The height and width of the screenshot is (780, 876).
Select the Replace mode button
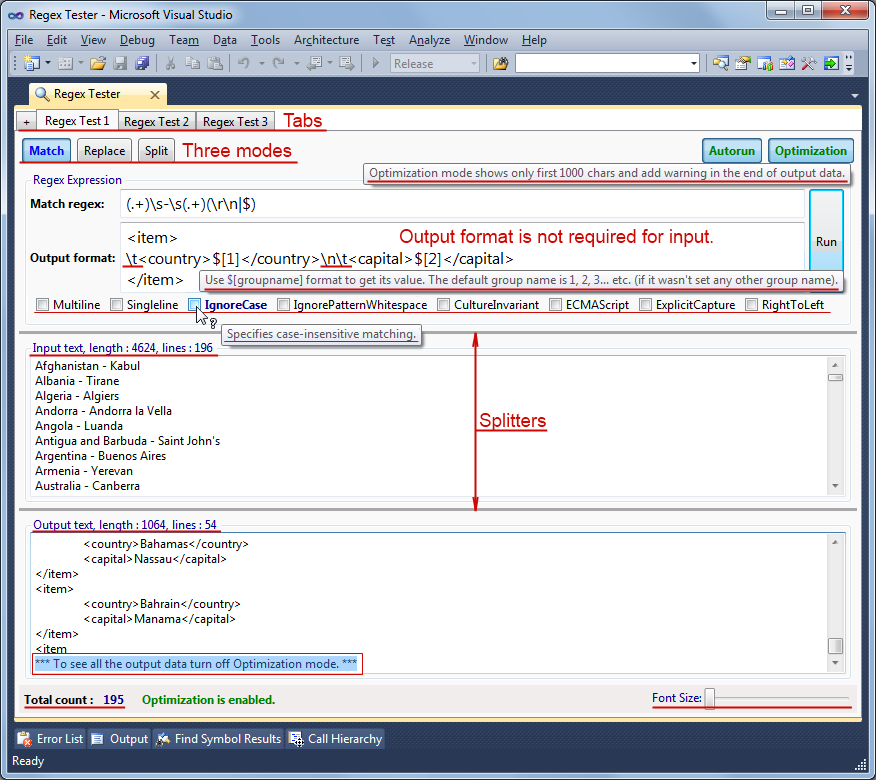point(104,151)
